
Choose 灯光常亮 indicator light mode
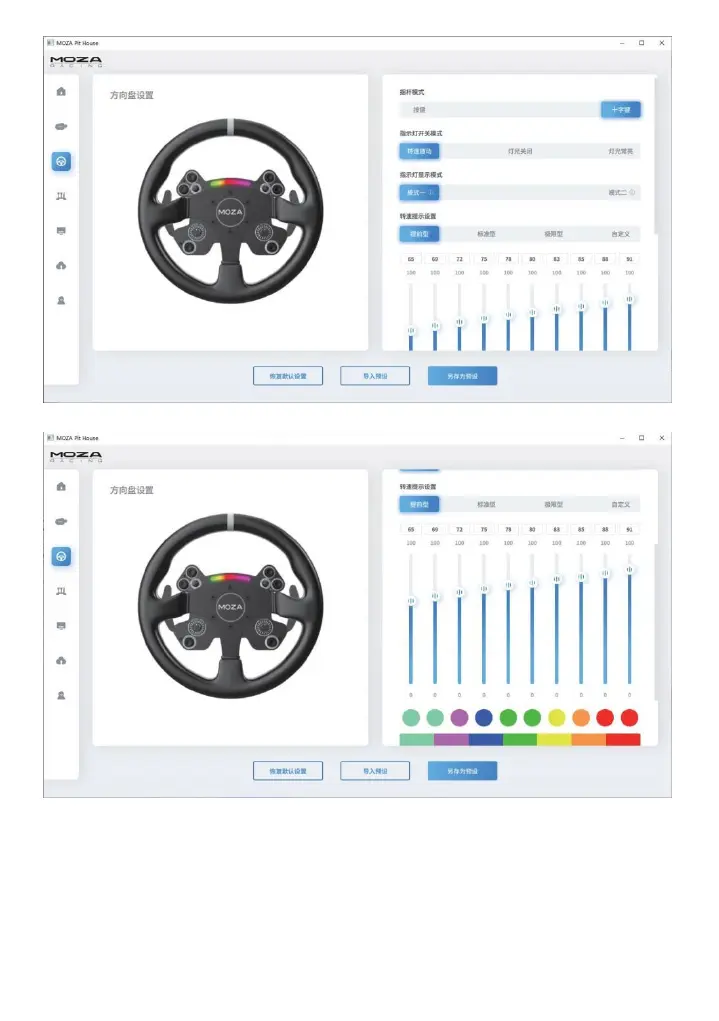coord(620,151)
